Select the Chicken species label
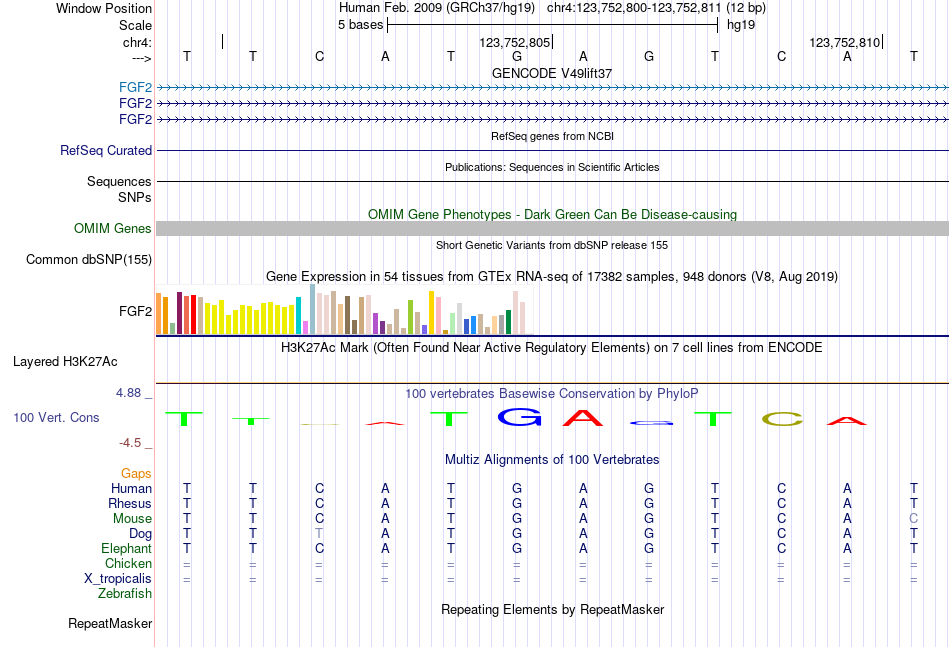 click(x=128, y=563)
